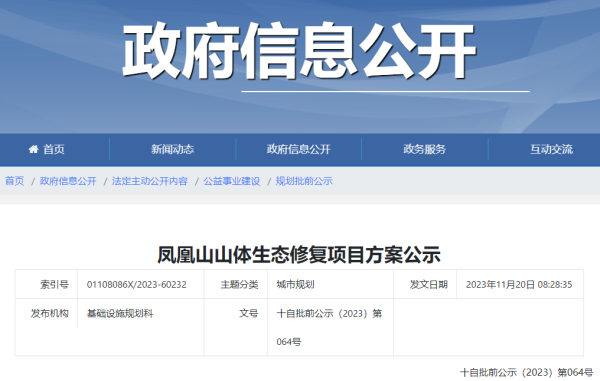Click the 索引号 label cell

pyautogui.click(x=54, y=285)
